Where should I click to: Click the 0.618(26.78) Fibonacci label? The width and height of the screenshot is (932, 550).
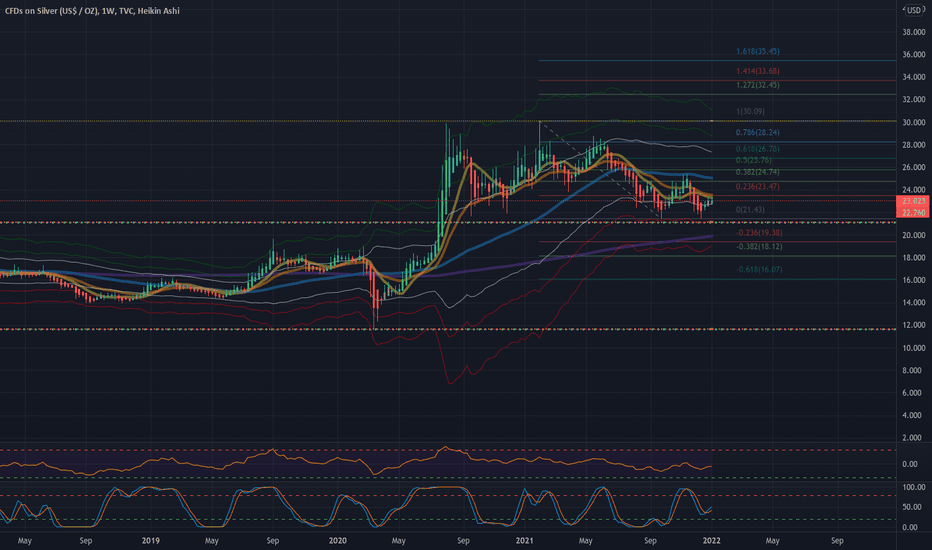pyautogui.click(x=758, y=149)
